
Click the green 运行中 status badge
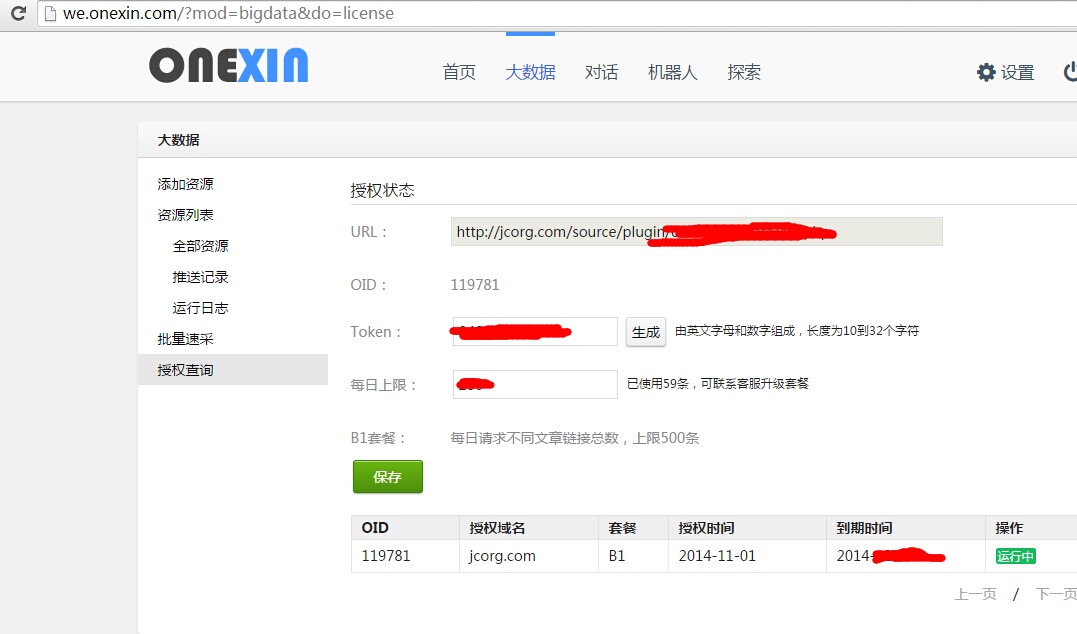pos(1015,556)
